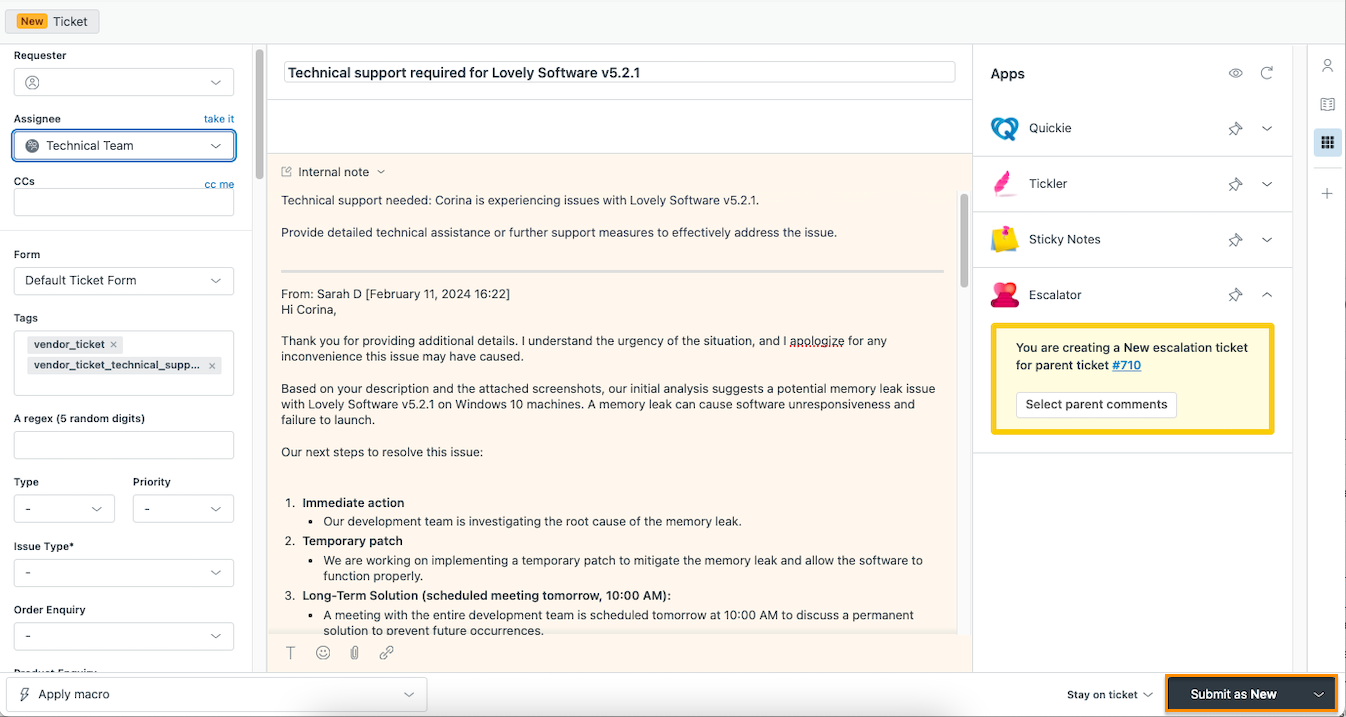
Task: Open the Issue Type dropdown
Action: [124, 573]
